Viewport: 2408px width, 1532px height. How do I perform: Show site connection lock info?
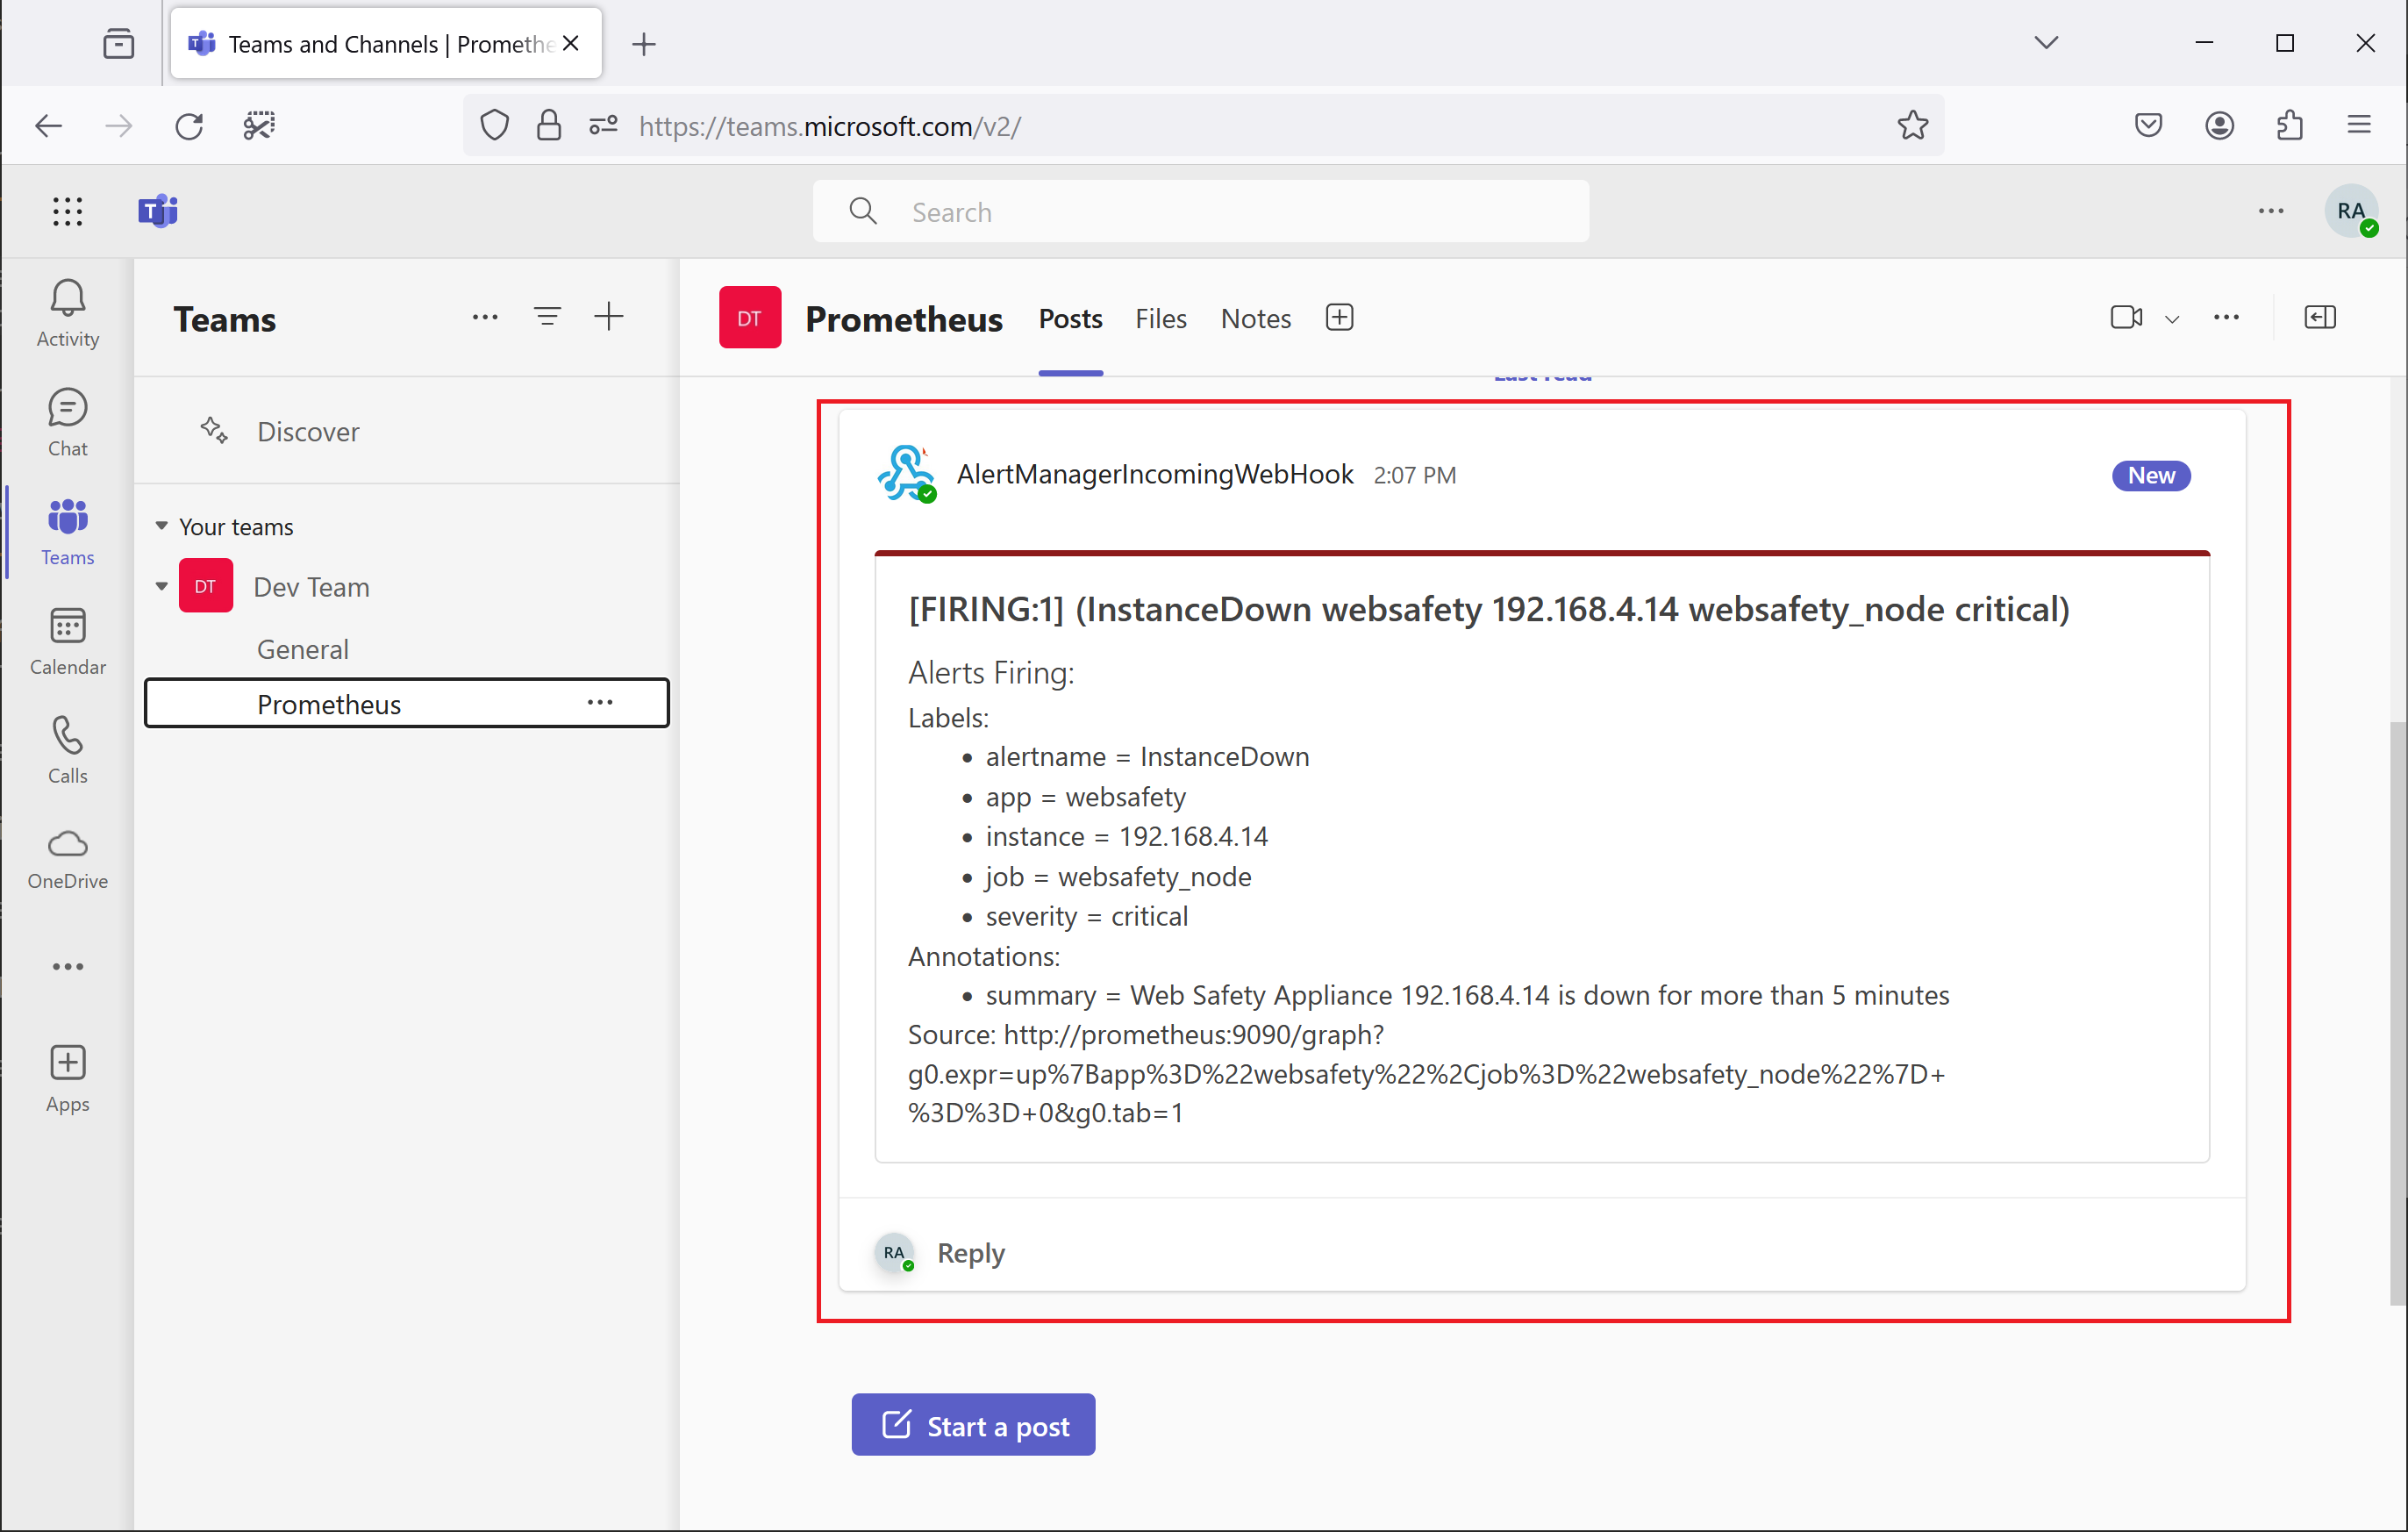point(548,126)
